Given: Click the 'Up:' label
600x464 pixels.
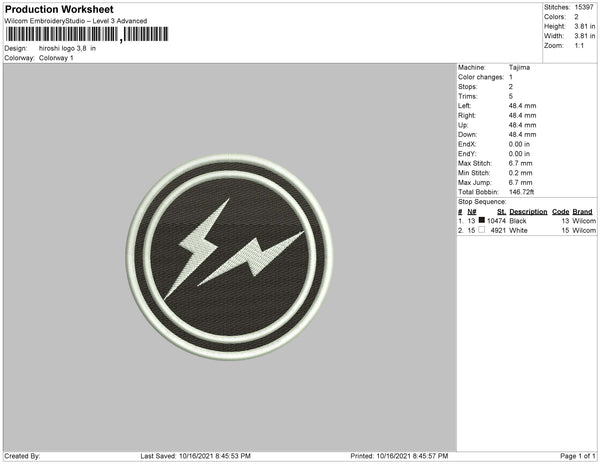Looking at the screenshot, I should 463,125.
